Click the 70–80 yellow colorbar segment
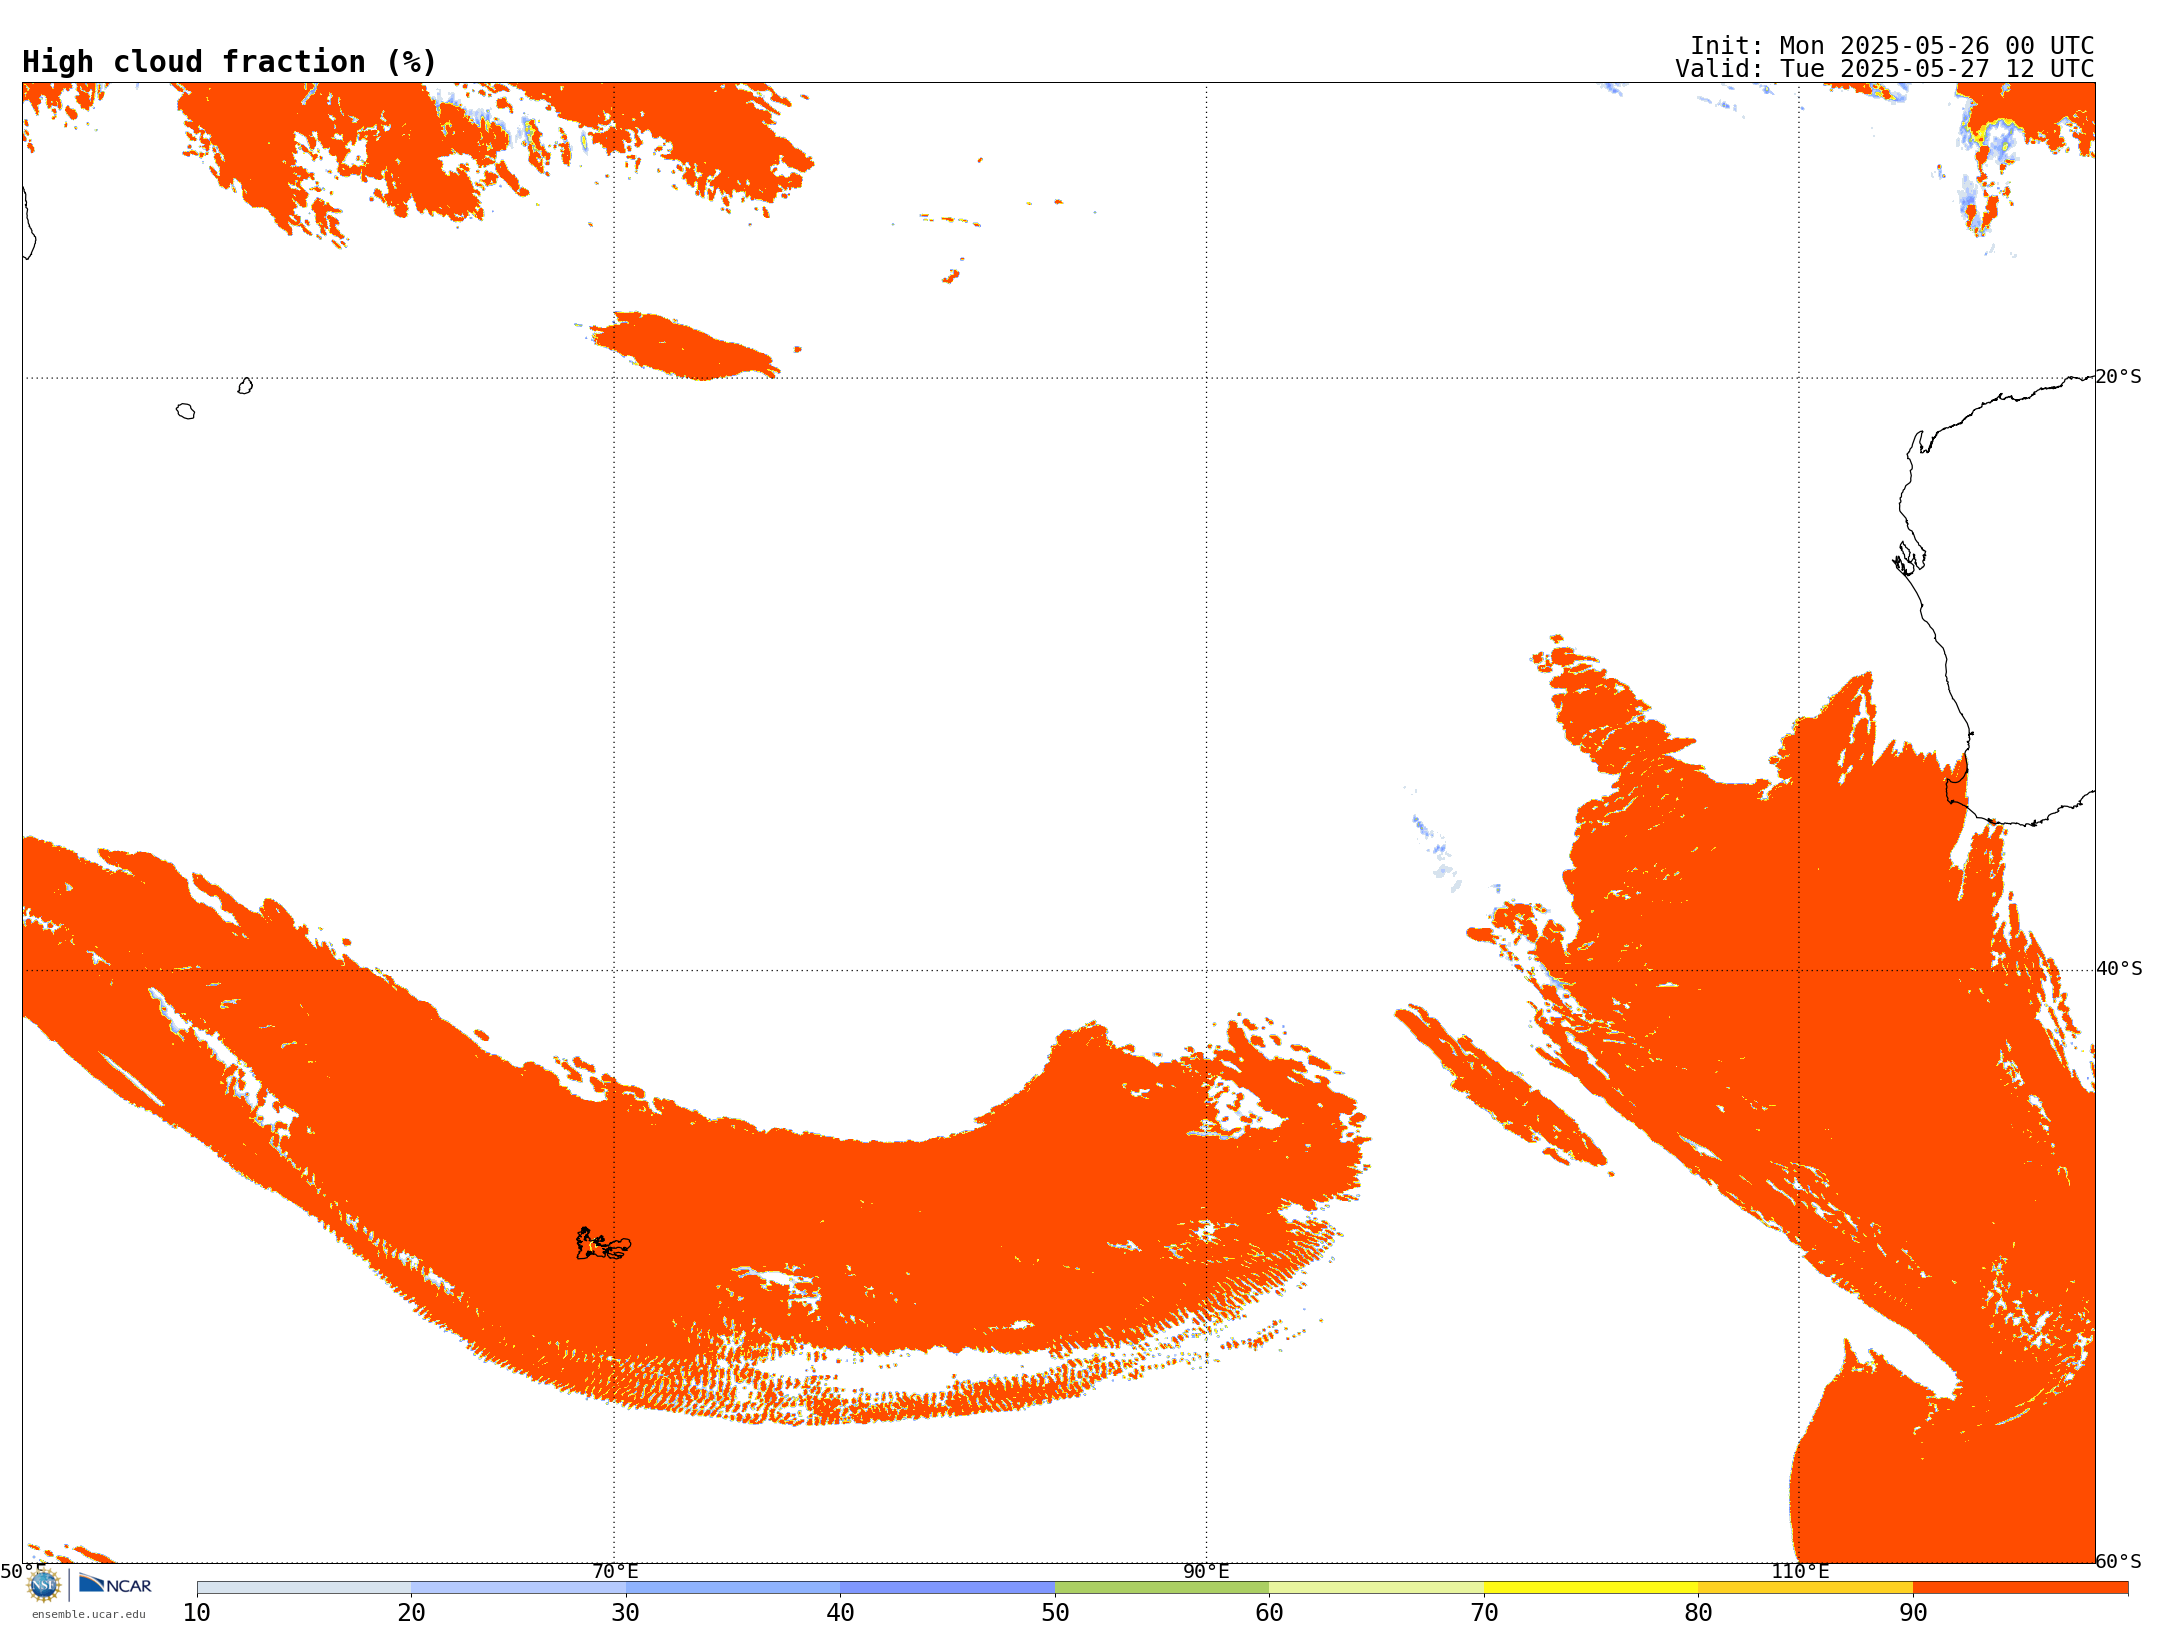 click(1591, 1588)
